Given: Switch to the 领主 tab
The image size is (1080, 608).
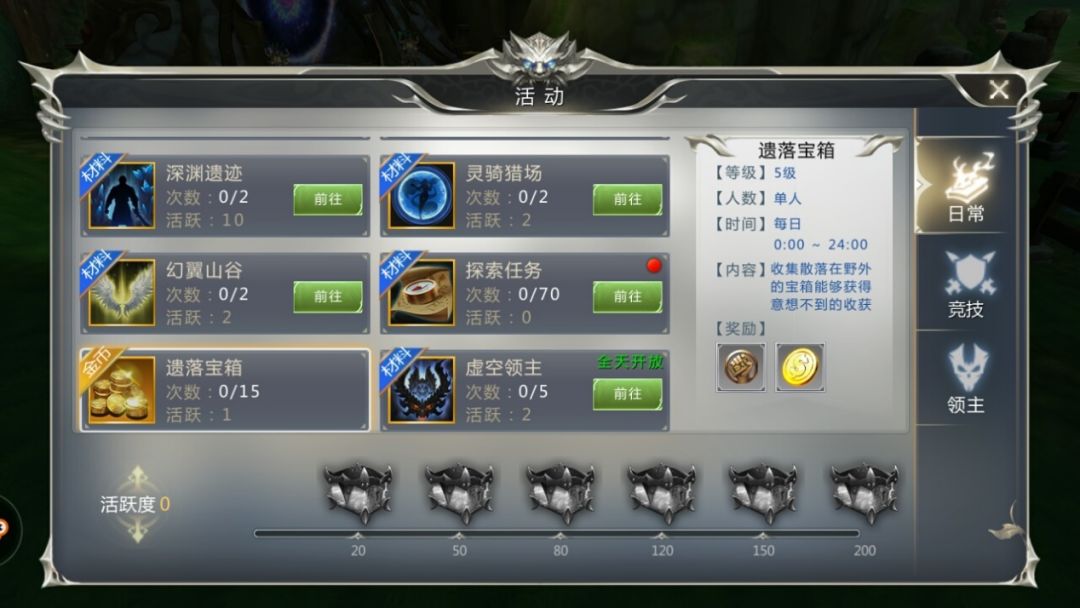Looking at the screenshot, I should (966, 379).
